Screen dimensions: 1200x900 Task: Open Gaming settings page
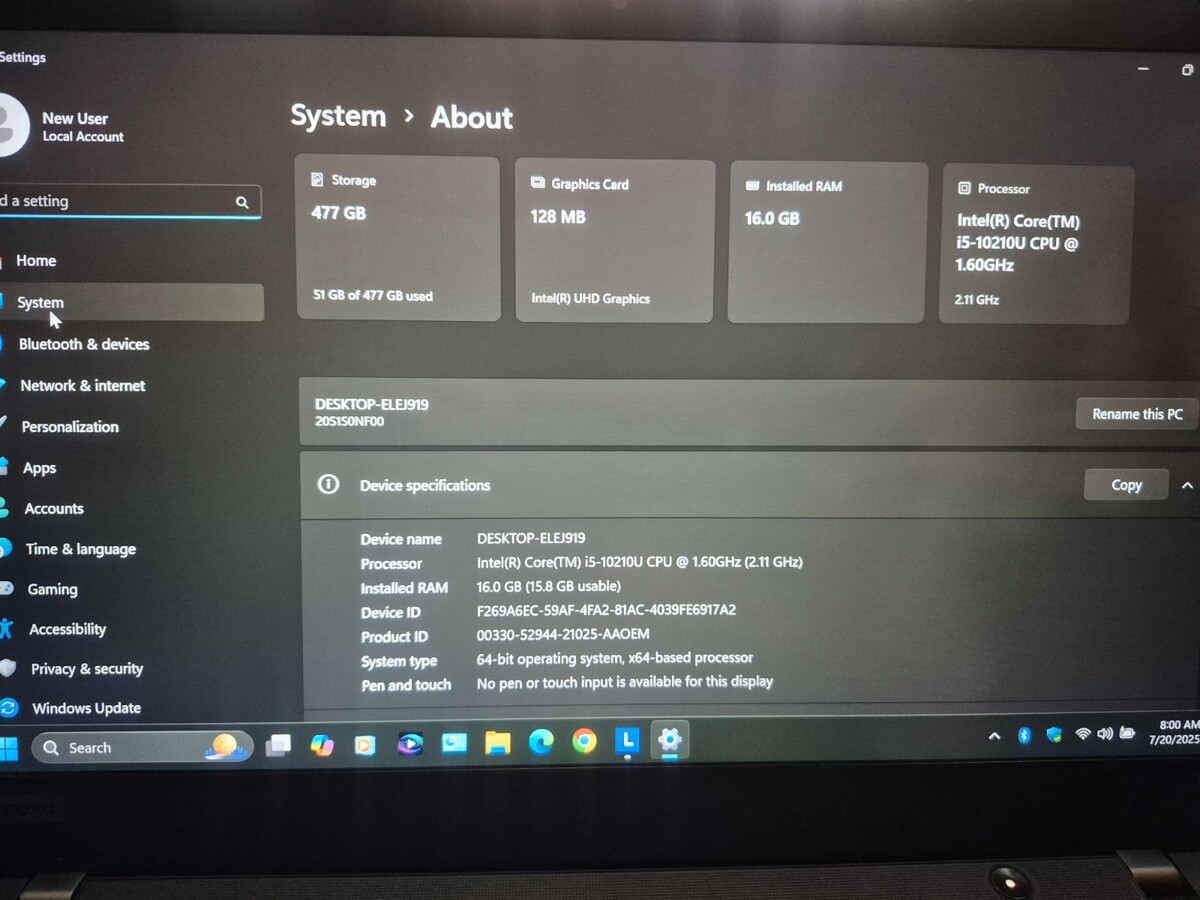[x=52, y=589]
